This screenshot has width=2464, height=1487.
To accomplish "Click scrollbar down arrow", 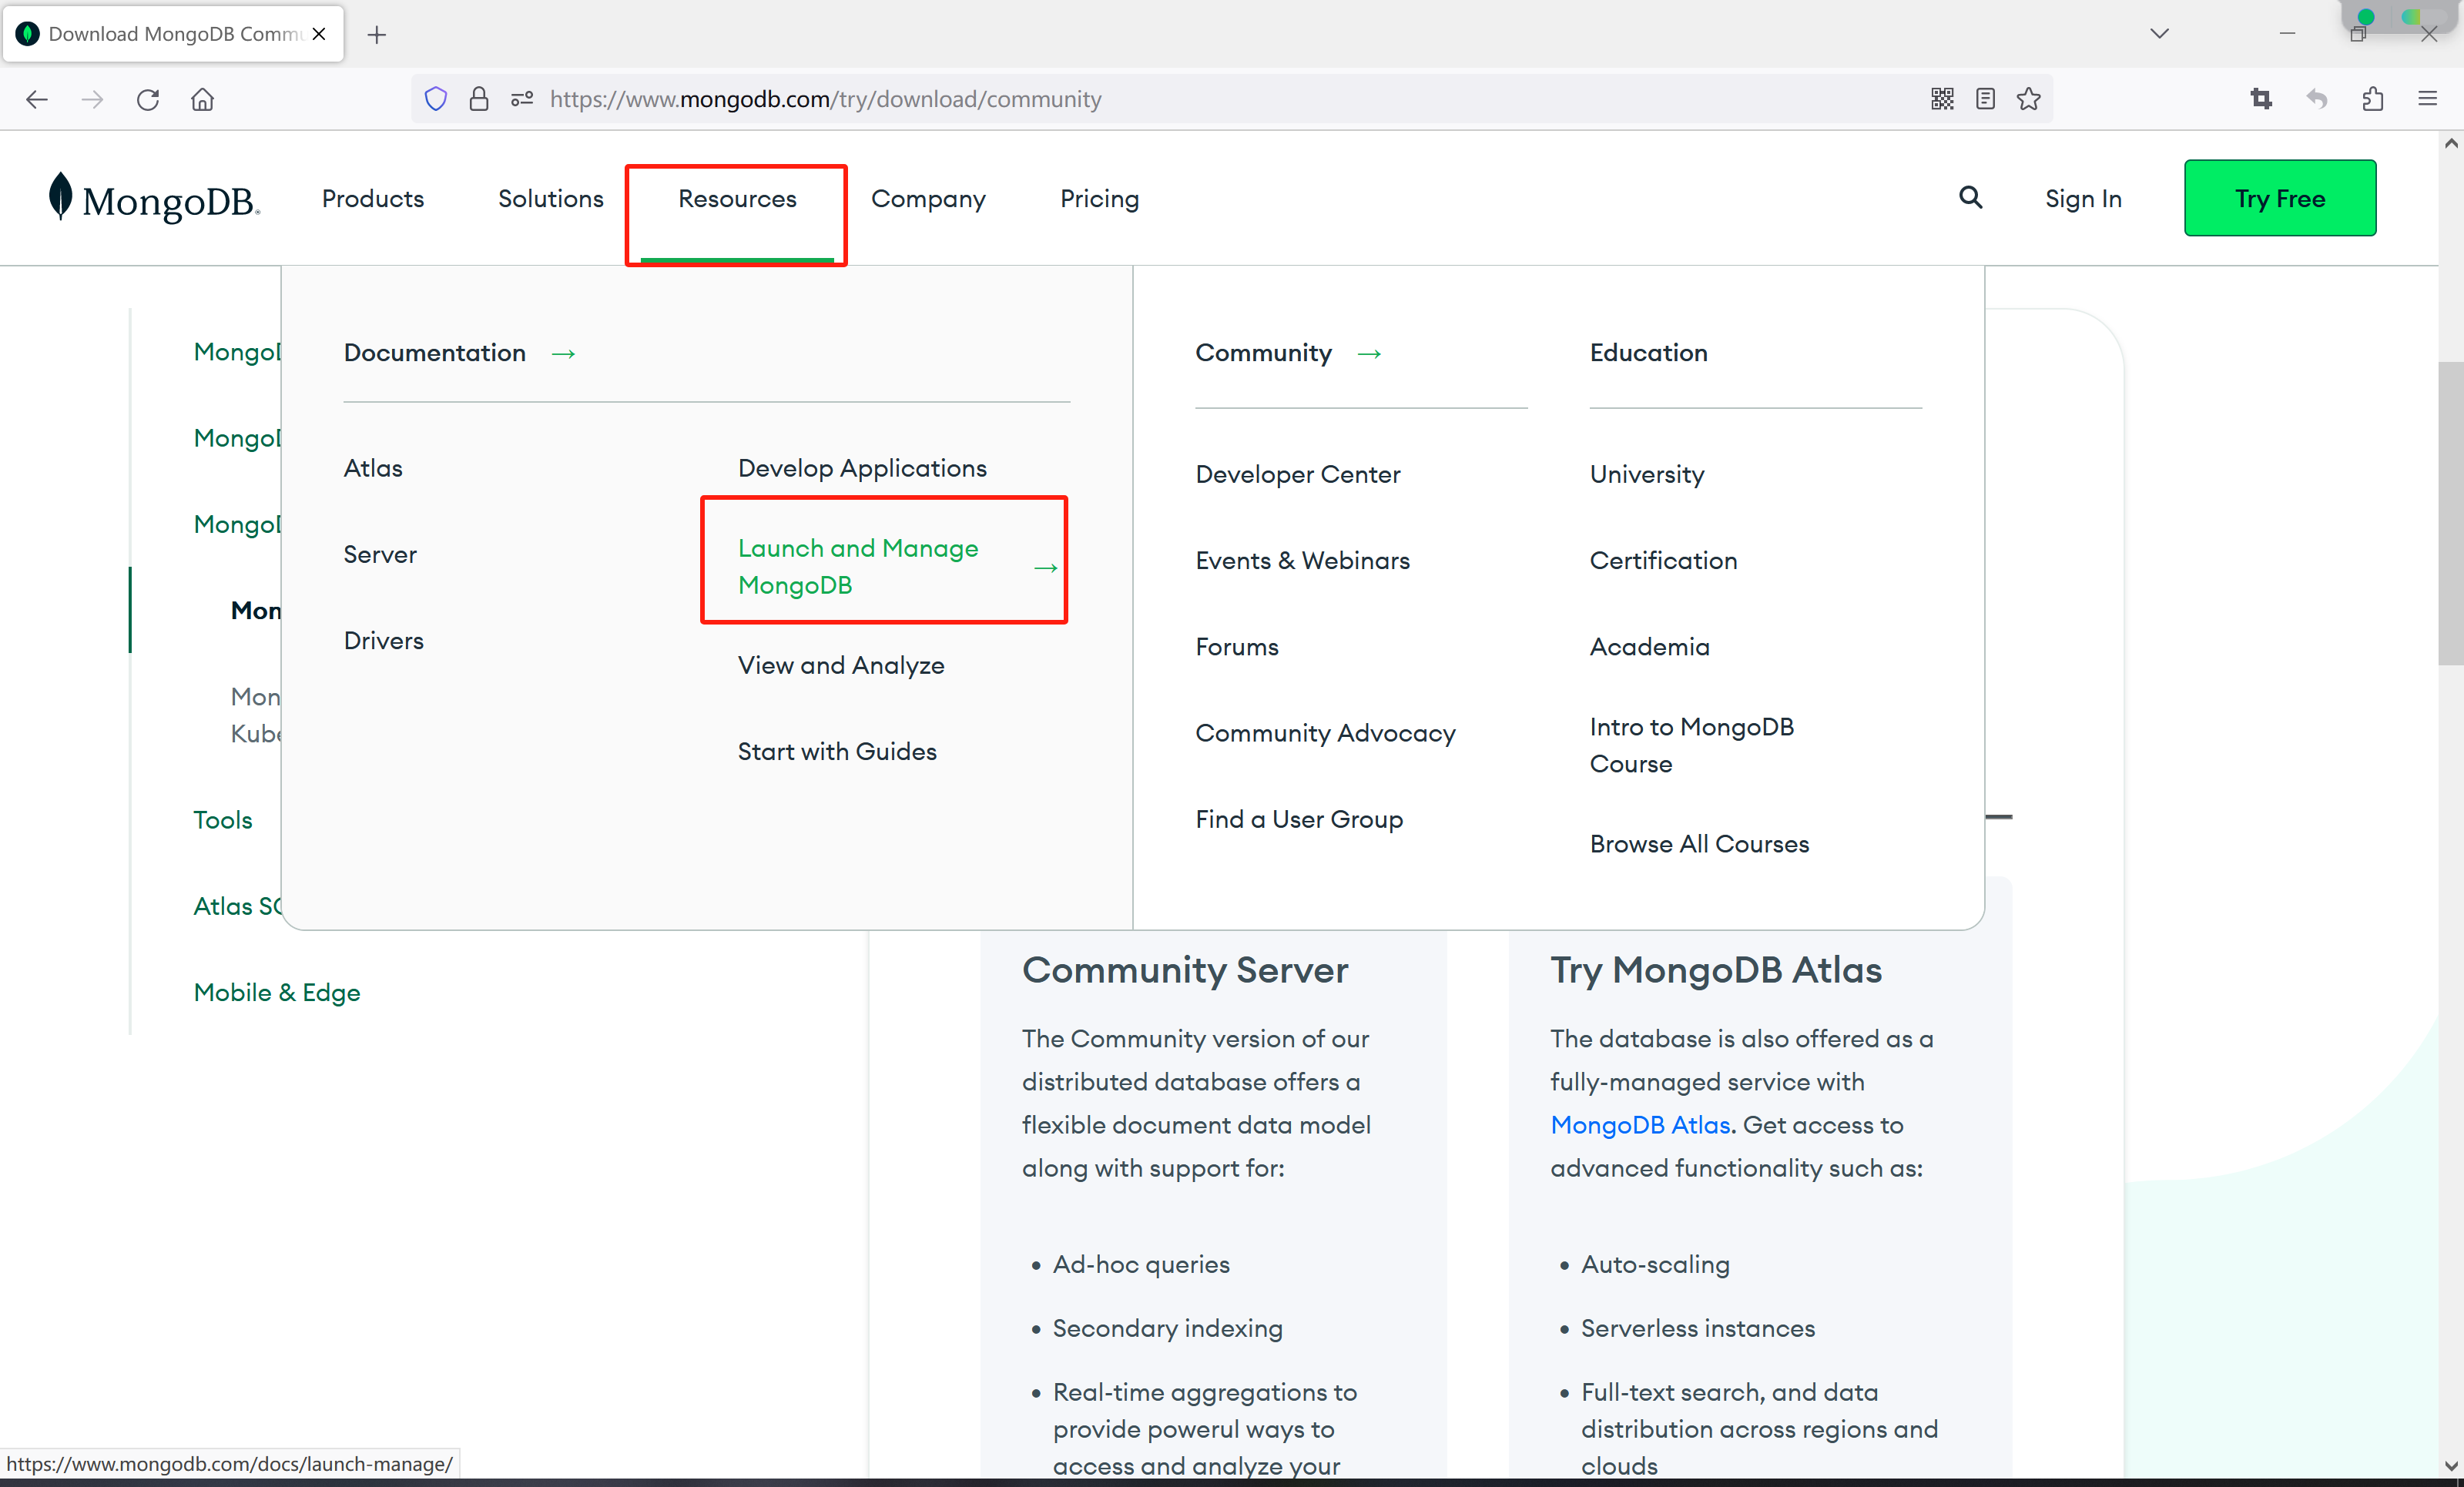I will (2450, 1465).
